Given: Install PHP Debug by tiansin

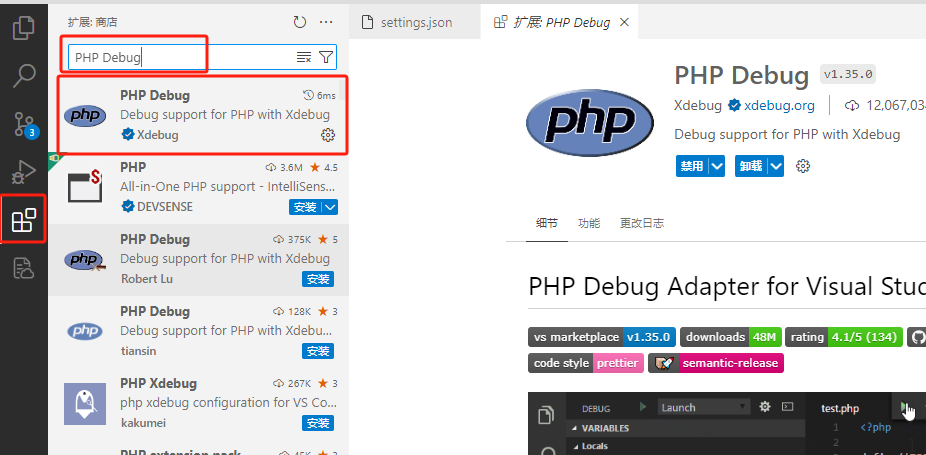Looking at the screenshot, I should click(x=318, y=351).
